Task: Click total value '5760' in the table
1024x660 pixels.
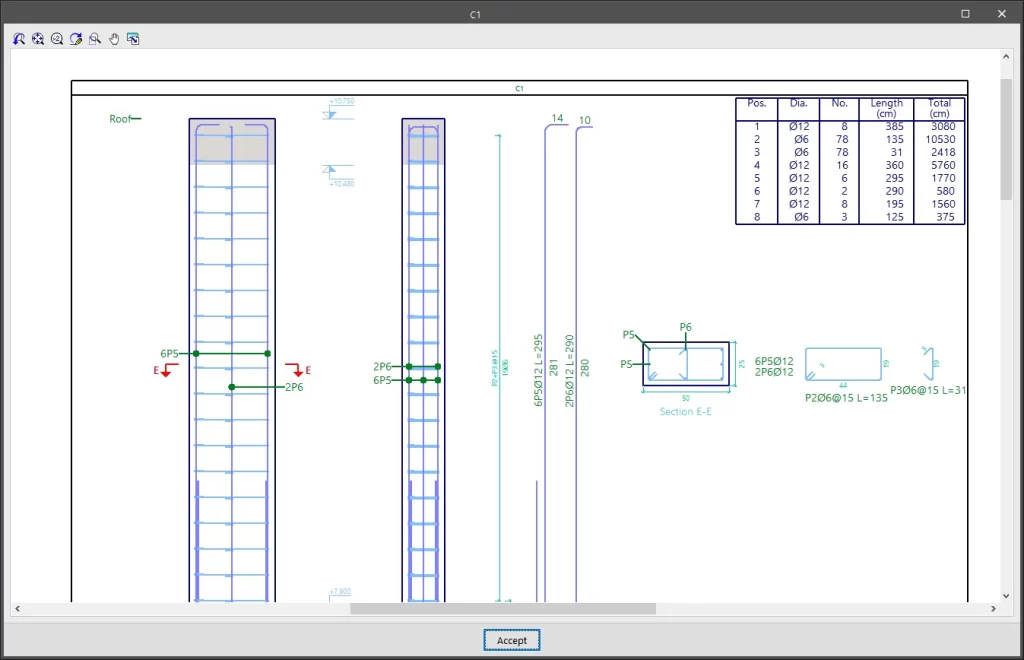Action: (x=943, y=165)
